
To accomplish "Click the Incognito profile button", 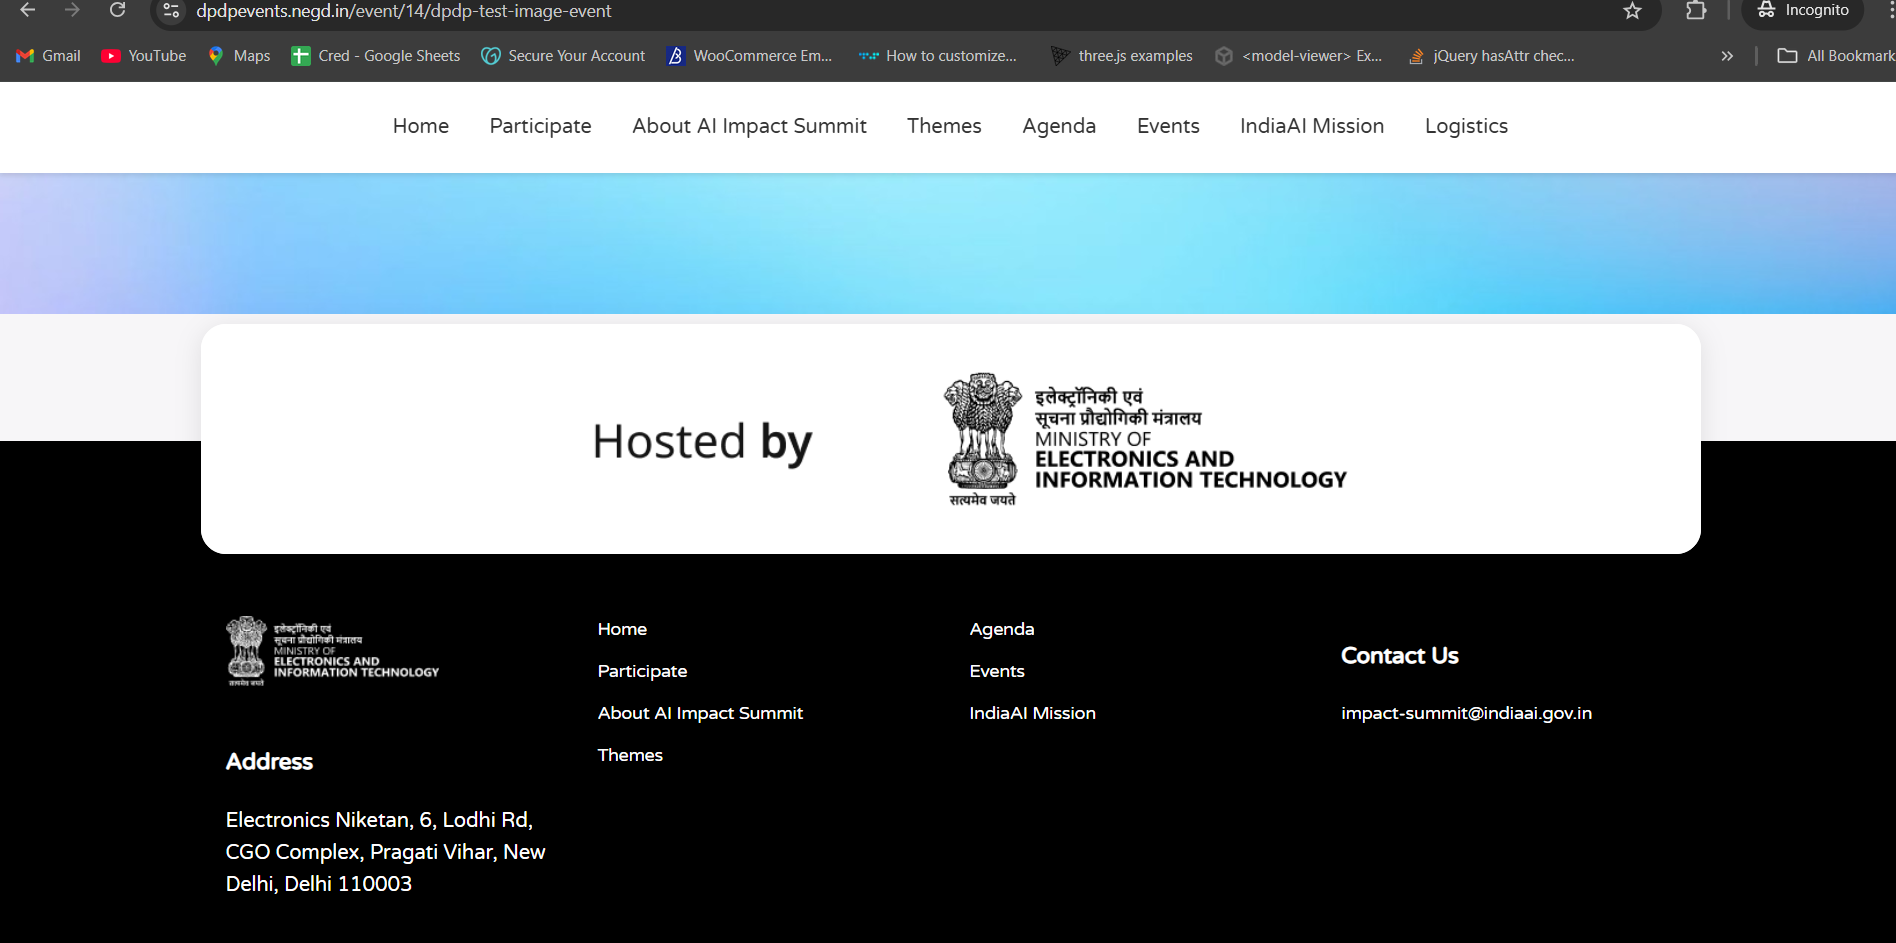I will coord(1803,11).
